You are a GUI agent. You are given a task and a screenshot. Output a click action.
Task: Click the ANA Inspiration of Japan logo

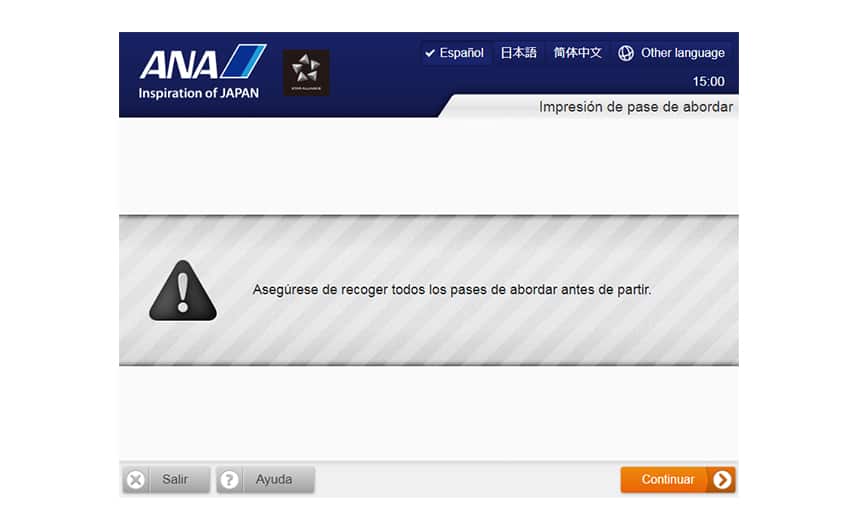point(202,72)
